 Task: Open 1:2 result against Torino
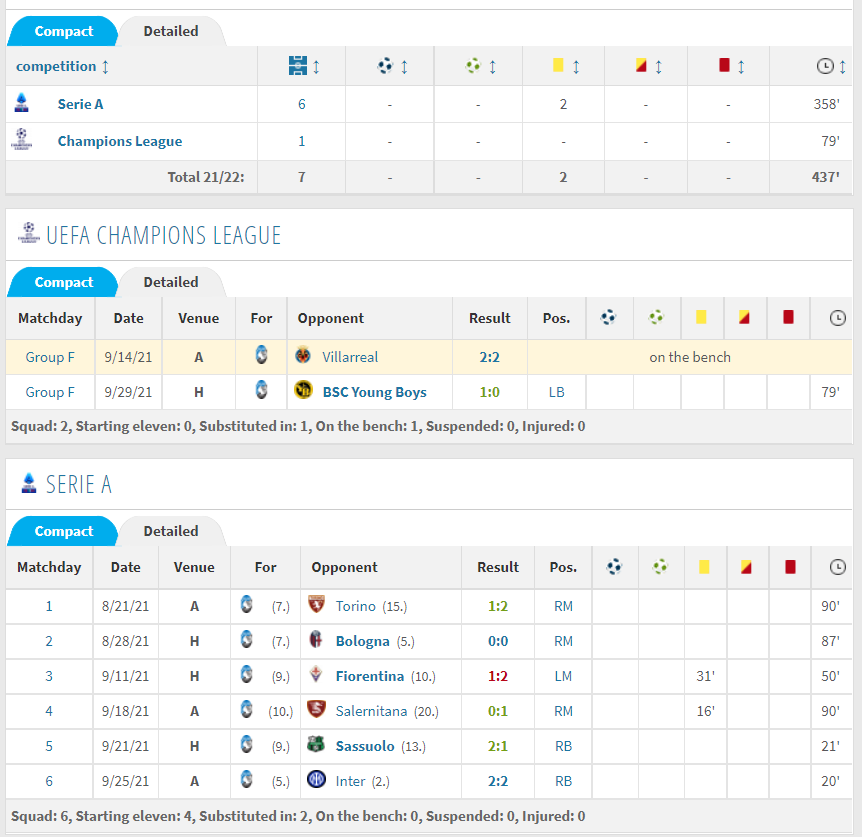coord(498,606)
